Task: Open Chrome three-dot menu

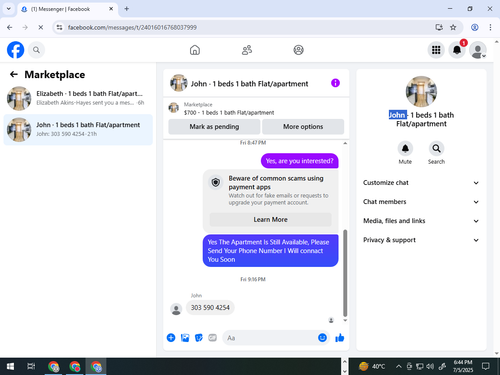Action: [490, 27]
